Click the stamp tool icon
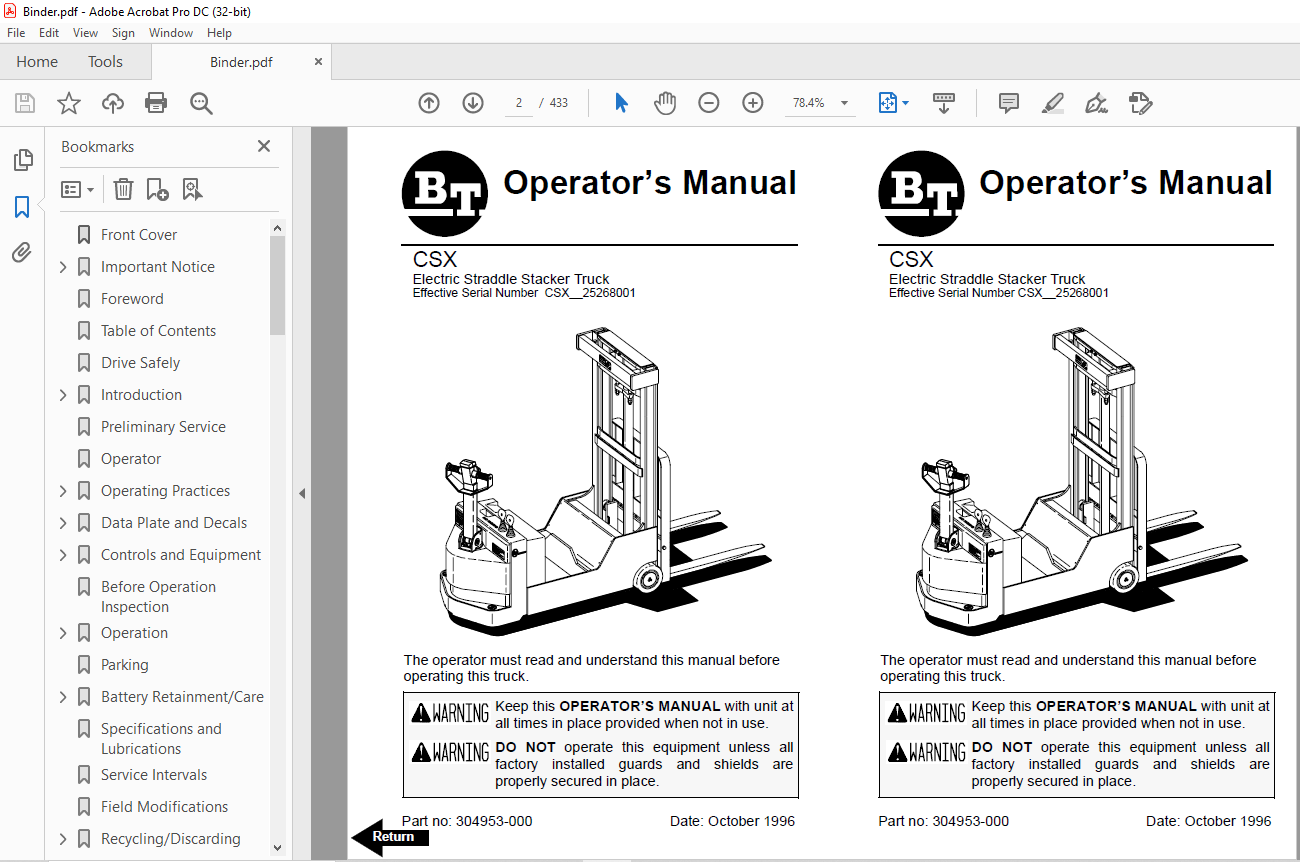The width and height of the screenshot is (1300, 862). point(1141,103)
